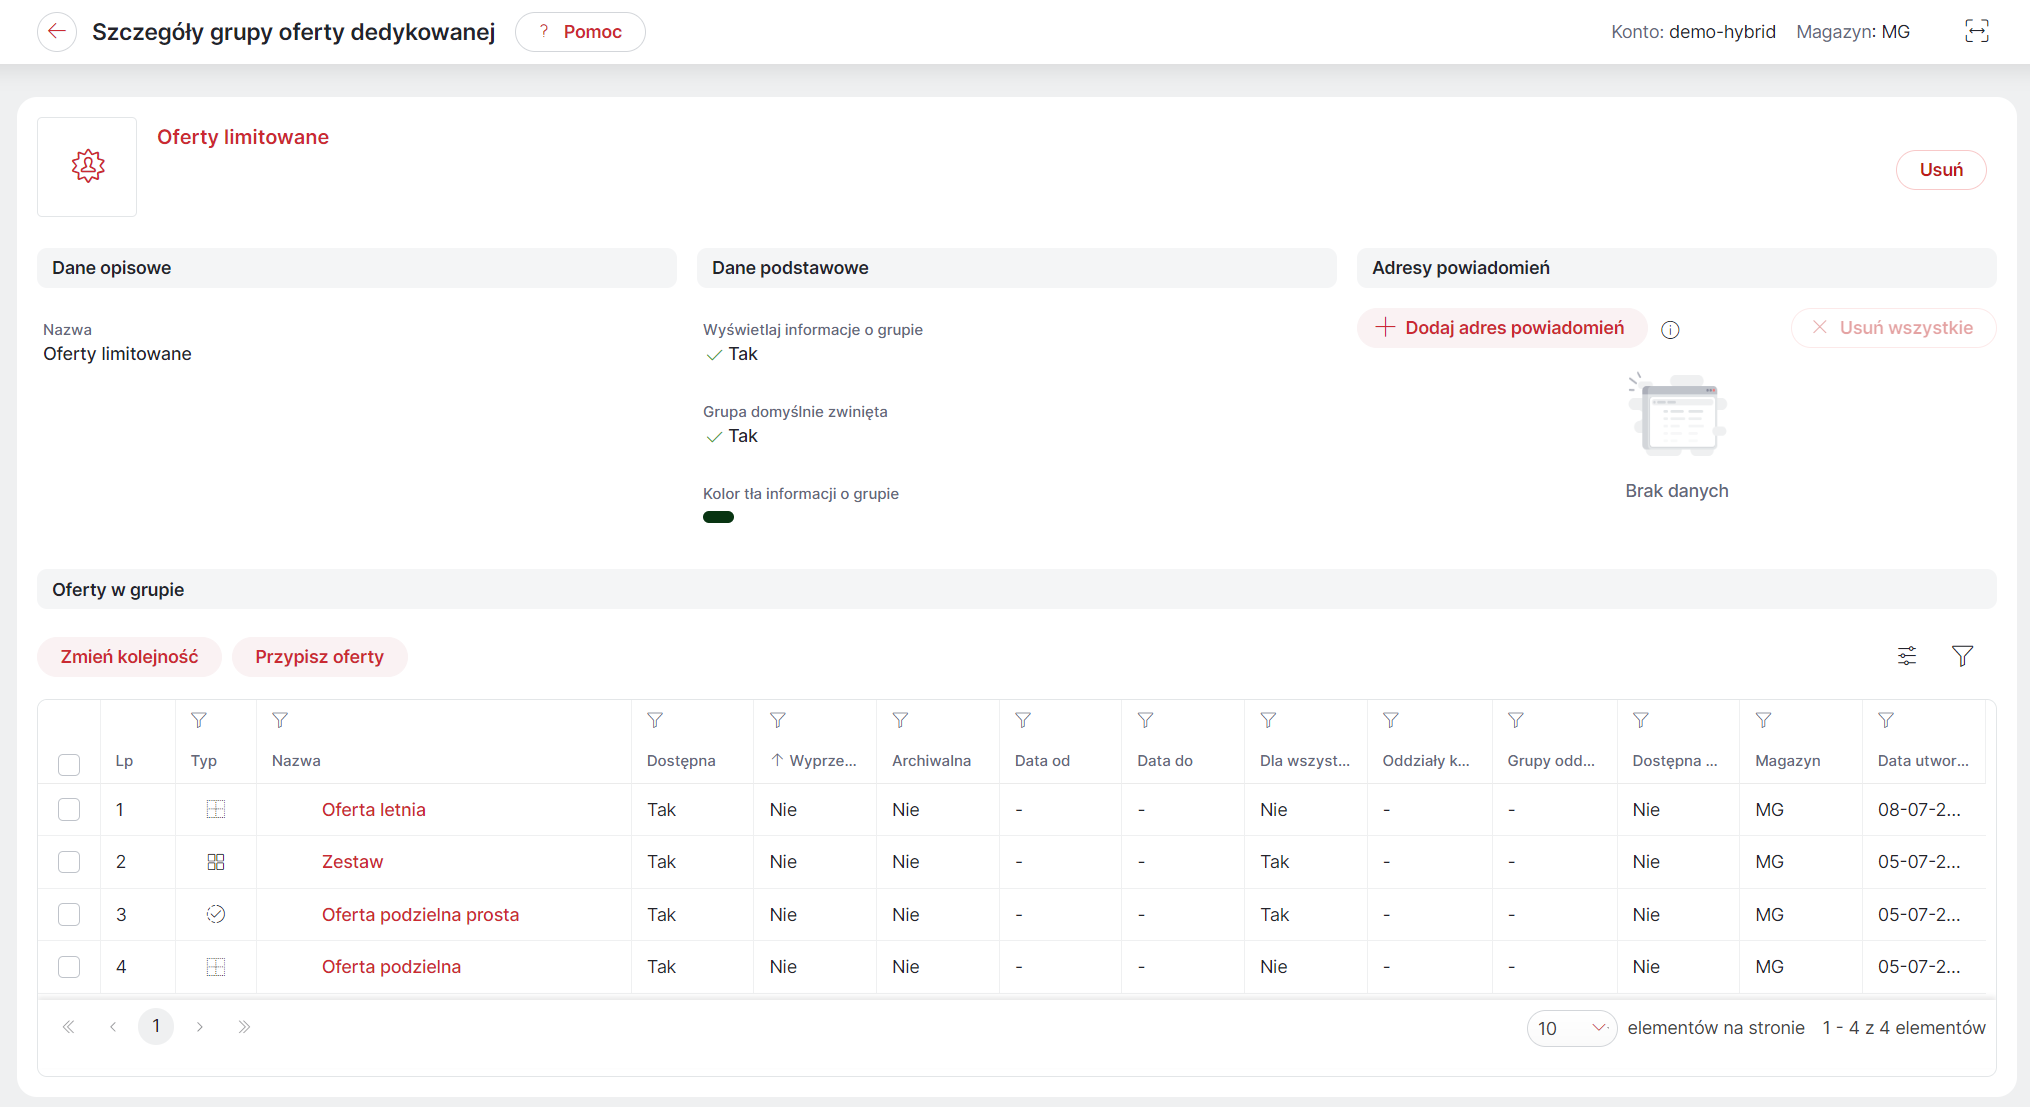
Task: Go to the previous page
Action: (113, 1027)
